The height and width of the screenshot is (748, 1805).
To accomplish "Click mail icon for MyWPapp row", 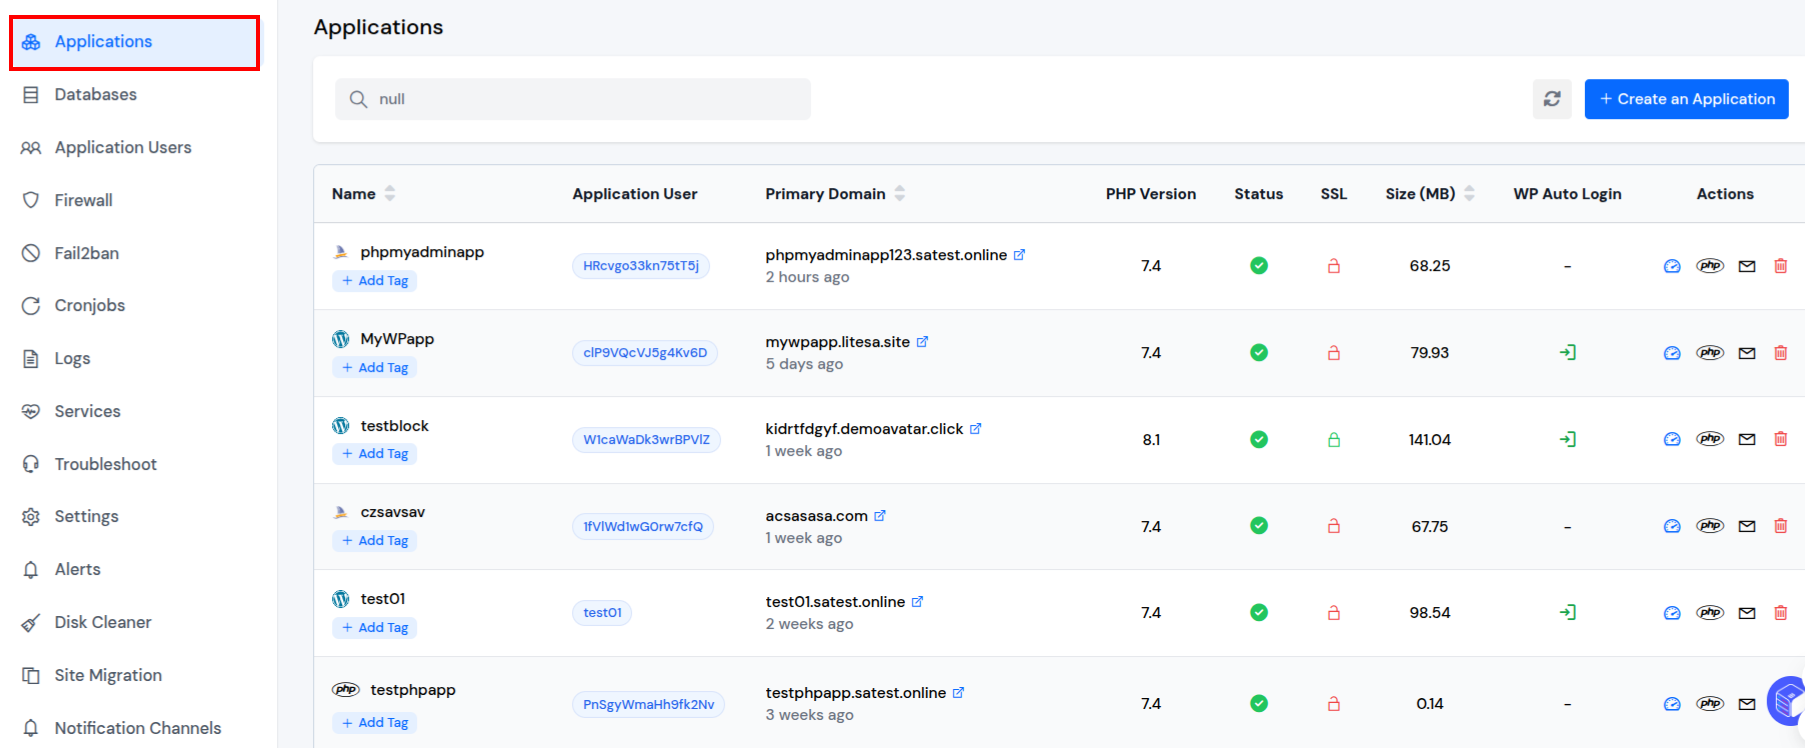I will (x=1747, y=353).
